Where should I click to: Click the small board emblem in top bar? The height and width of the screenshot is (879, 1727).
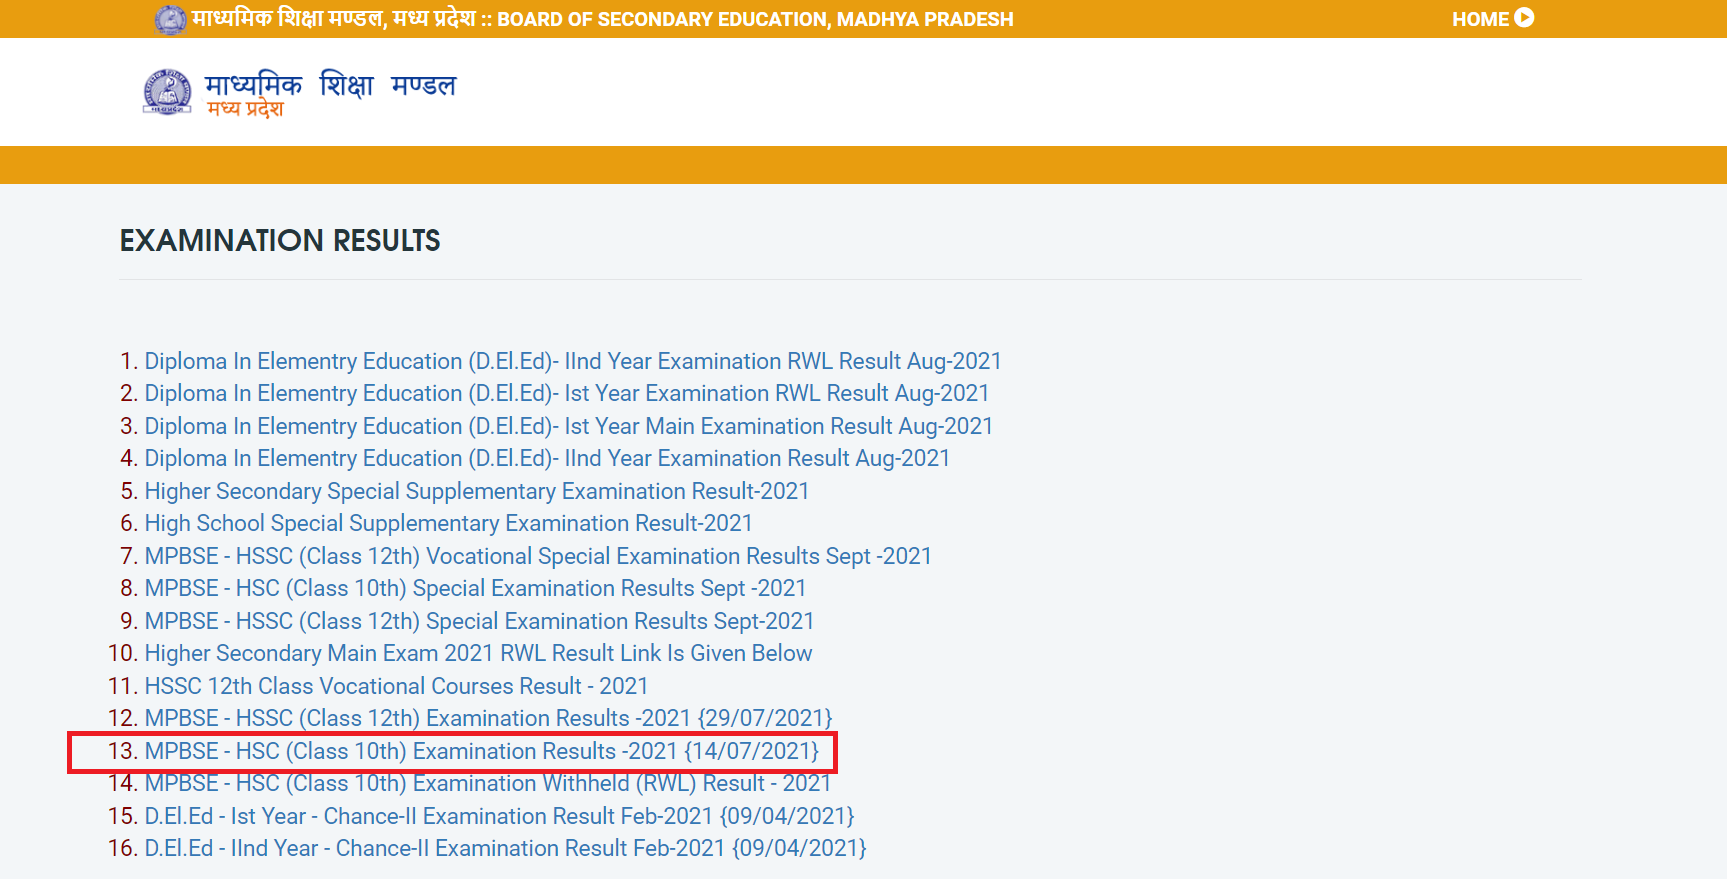tap(170, 19)
